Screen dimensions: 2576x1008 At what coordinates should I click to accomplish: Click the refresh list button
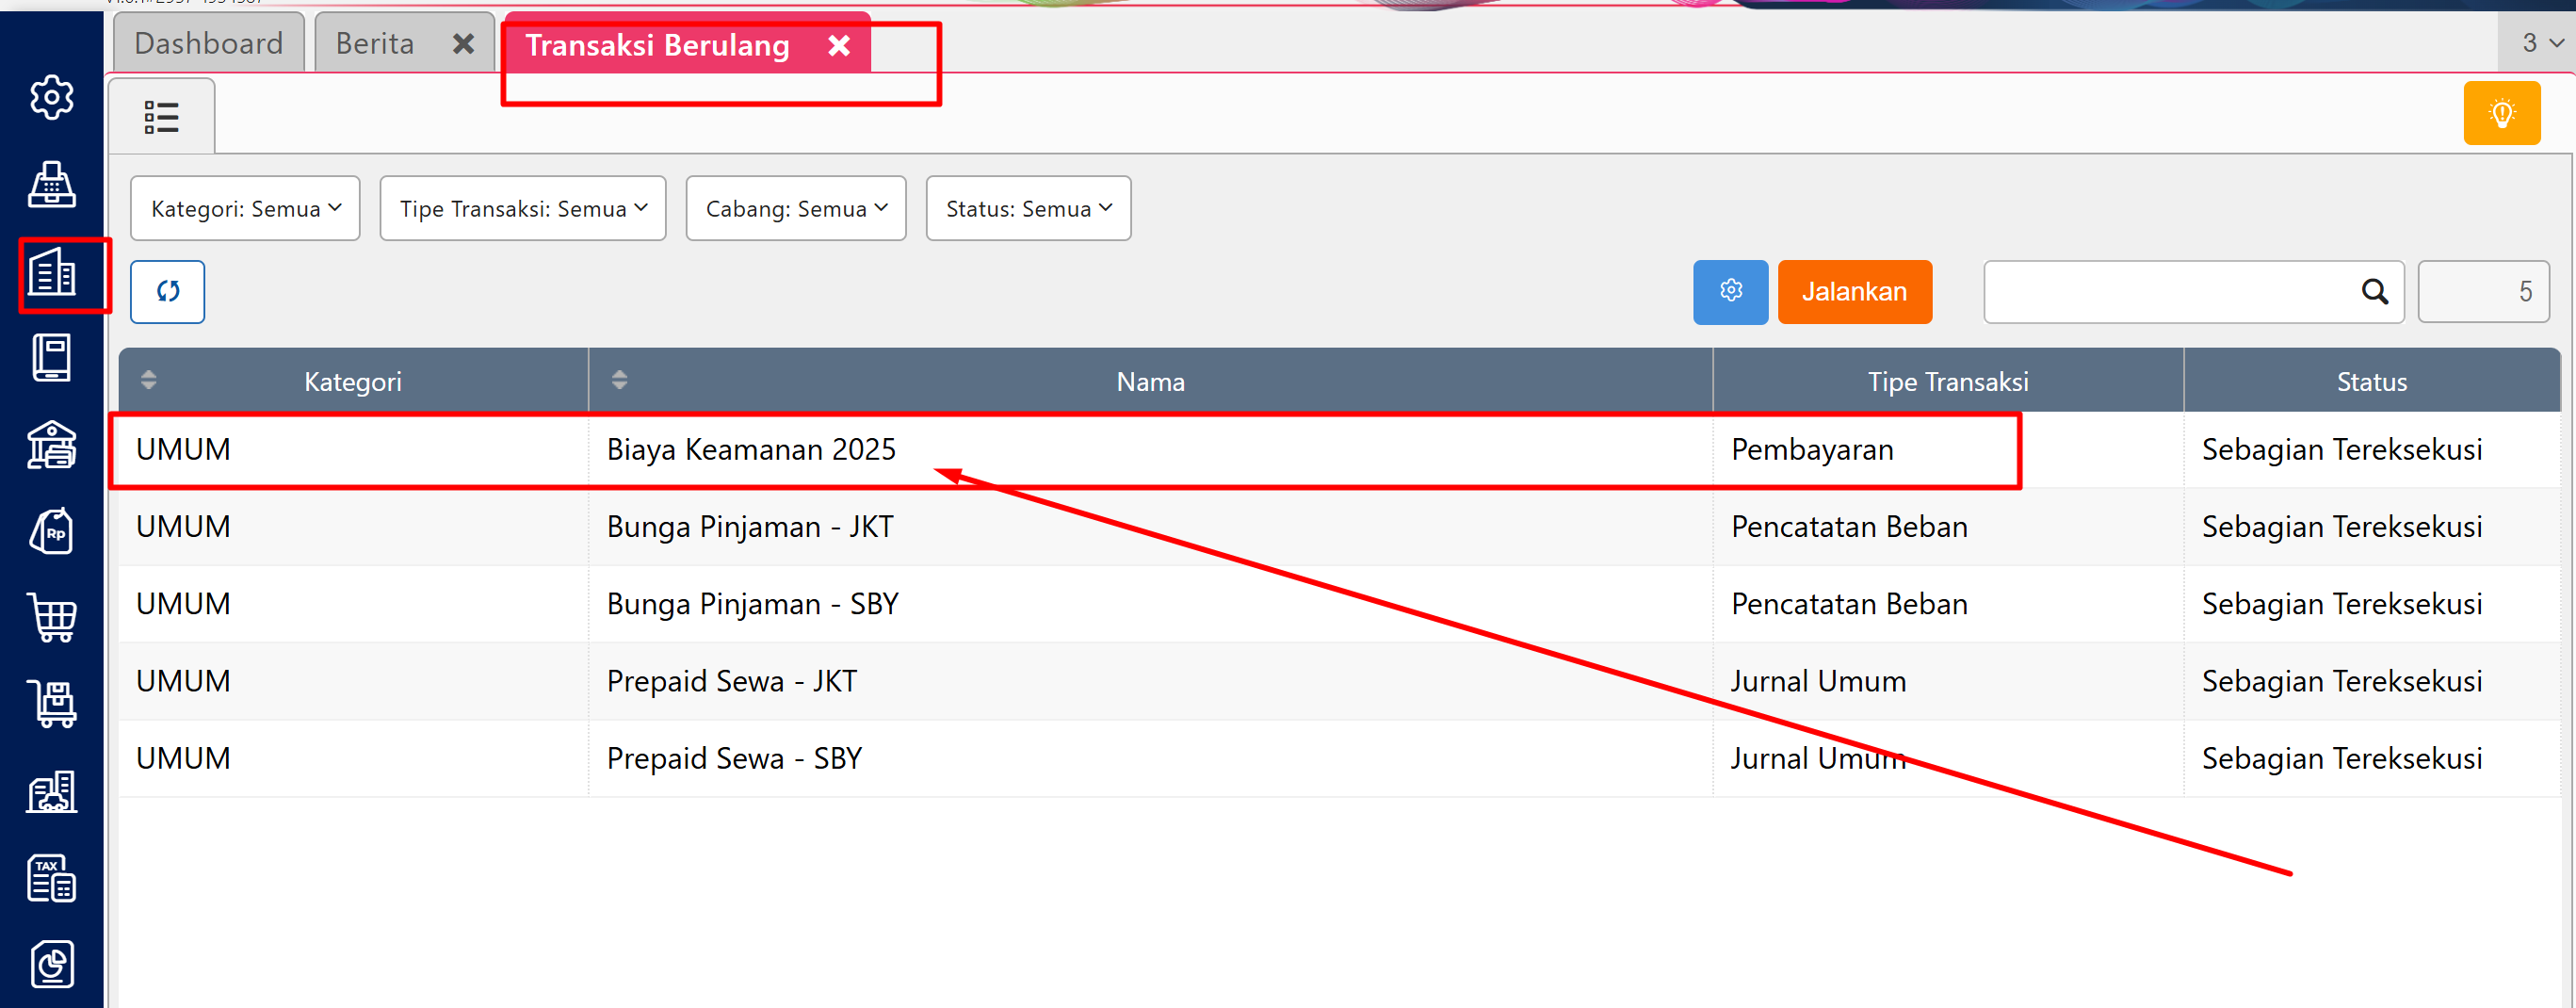(167, 292)
